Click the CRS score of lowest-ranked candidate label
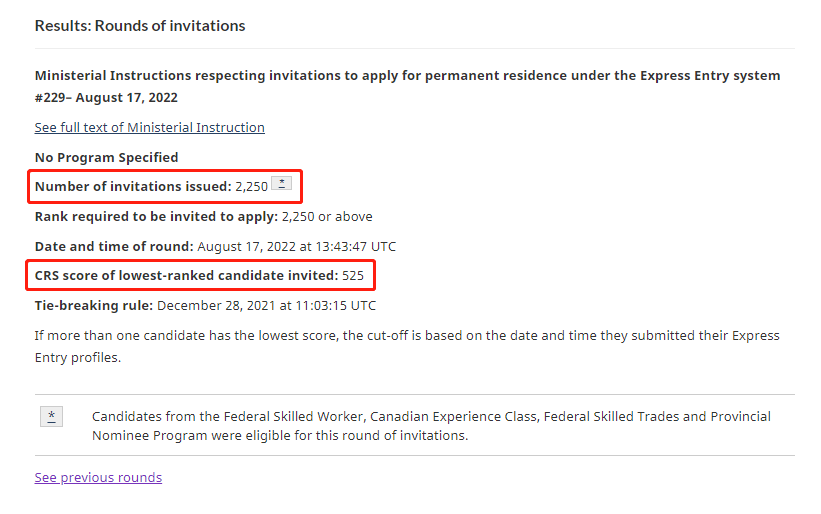 [x=186, y=275]
